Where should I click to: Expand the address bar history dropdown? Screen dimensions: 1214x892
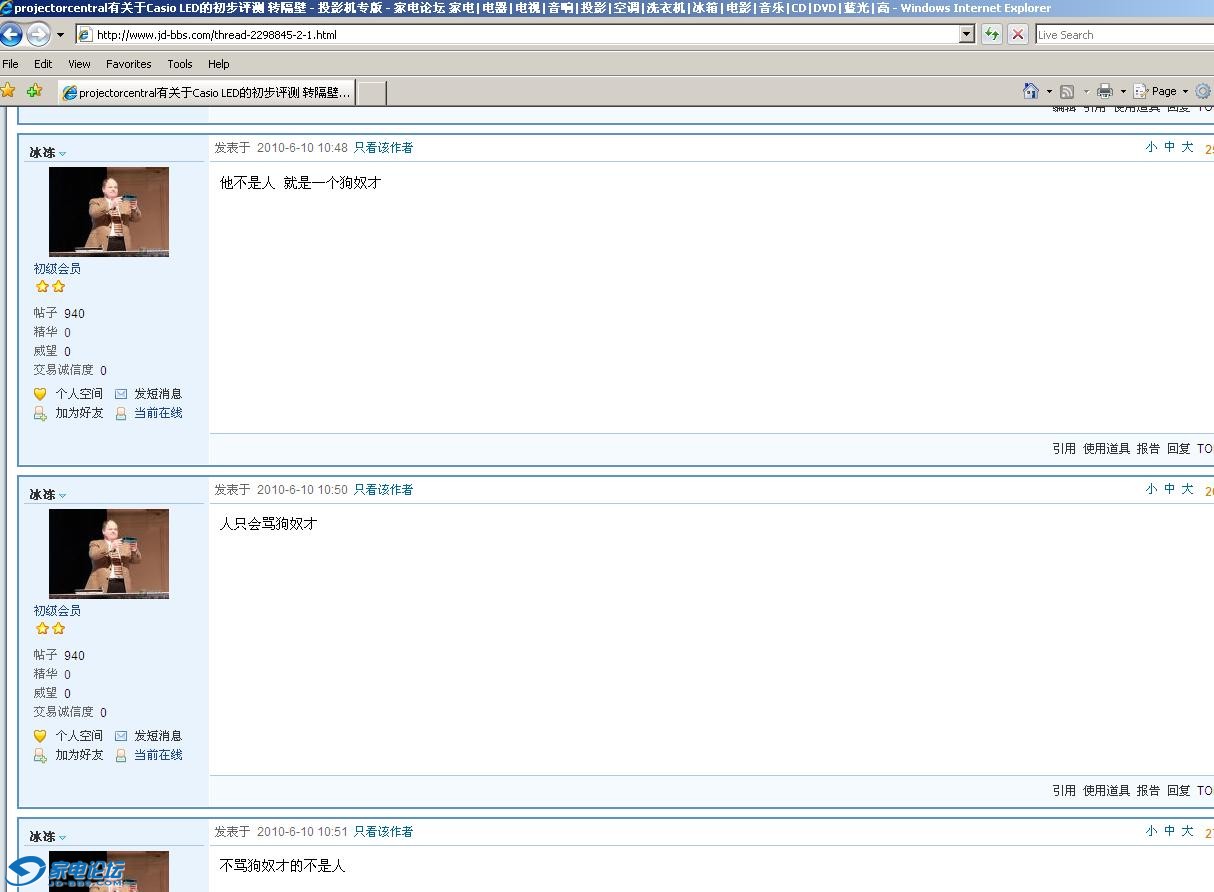point(967,35)
